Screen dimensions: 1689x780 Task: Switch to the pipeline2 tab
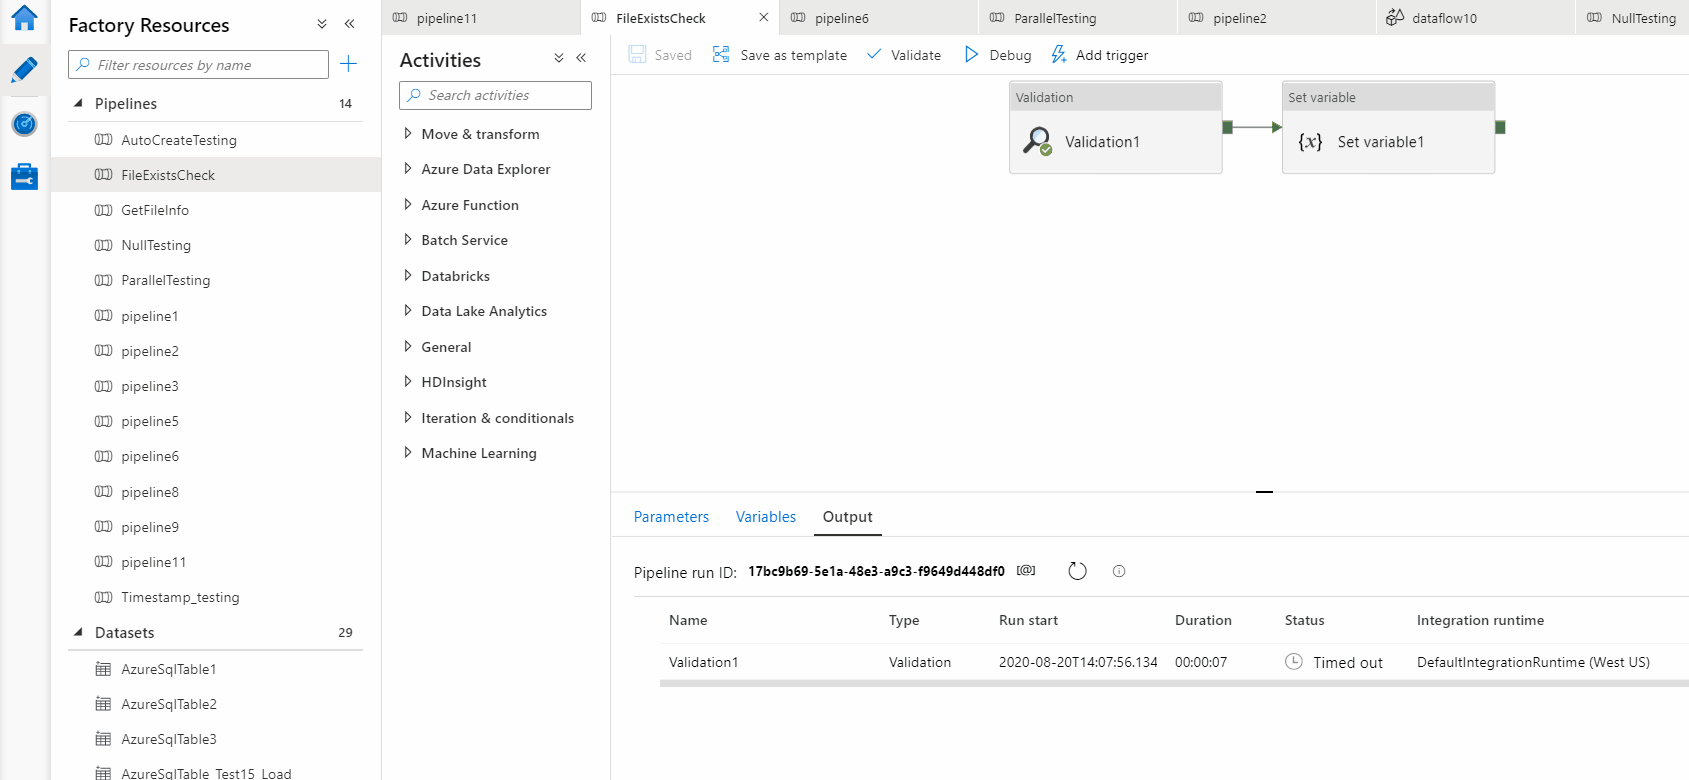coord(1276,18)
